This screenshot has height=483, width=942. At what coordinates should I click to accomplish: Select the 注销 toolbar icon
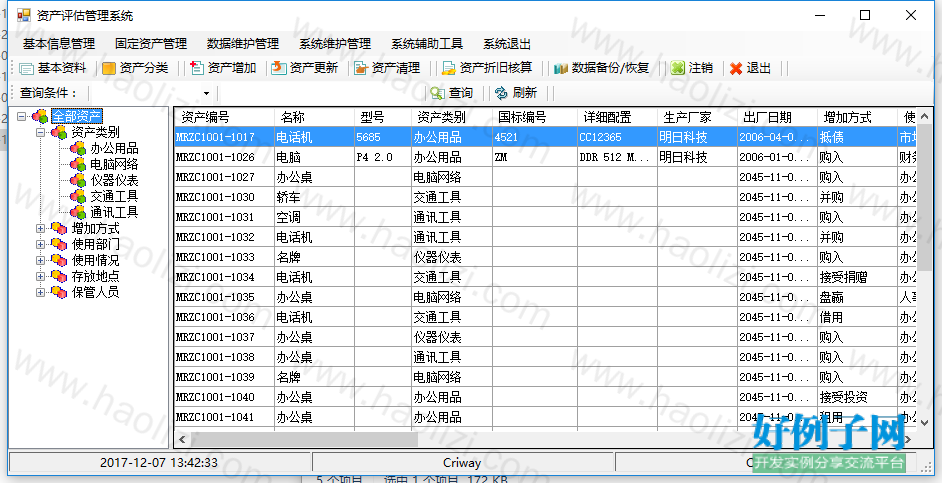tap(678, 68)
